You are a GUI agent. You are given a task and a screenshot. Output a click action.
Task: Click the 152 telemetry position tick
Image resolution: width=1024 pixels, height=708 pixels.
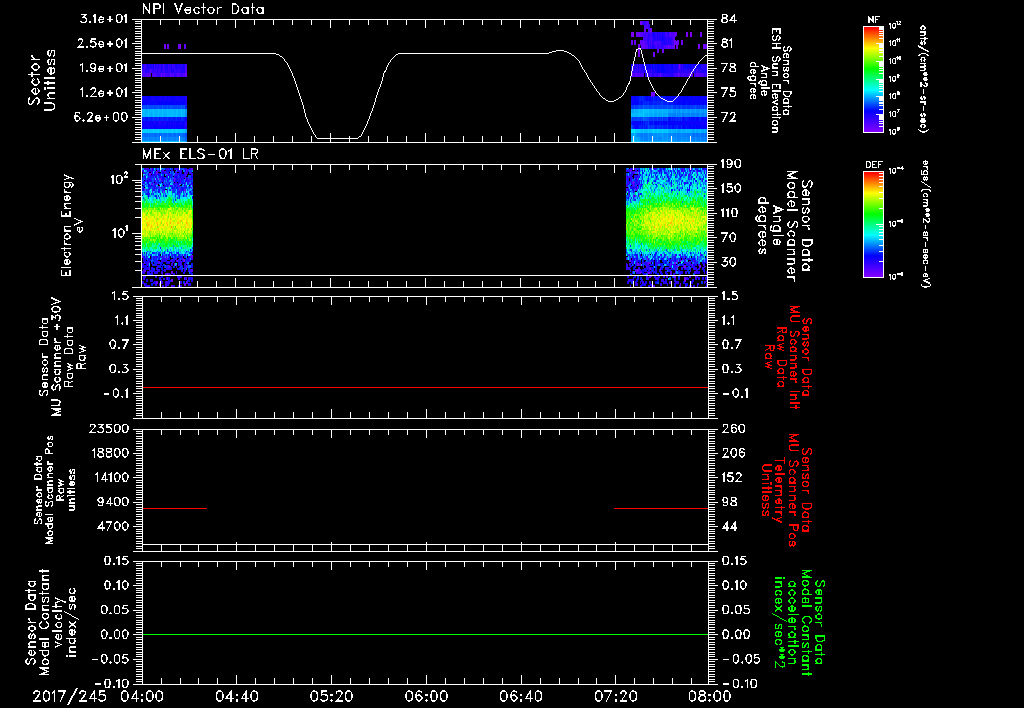tap(733, 477)
